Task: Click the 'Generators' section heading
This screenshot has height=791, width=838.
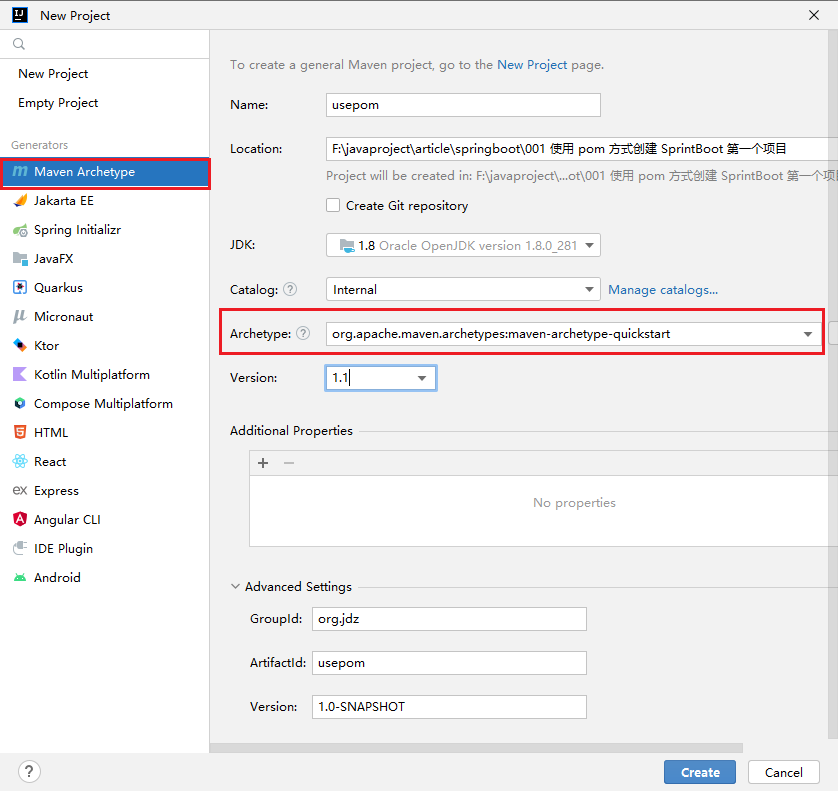Action: tap(40, 145)
